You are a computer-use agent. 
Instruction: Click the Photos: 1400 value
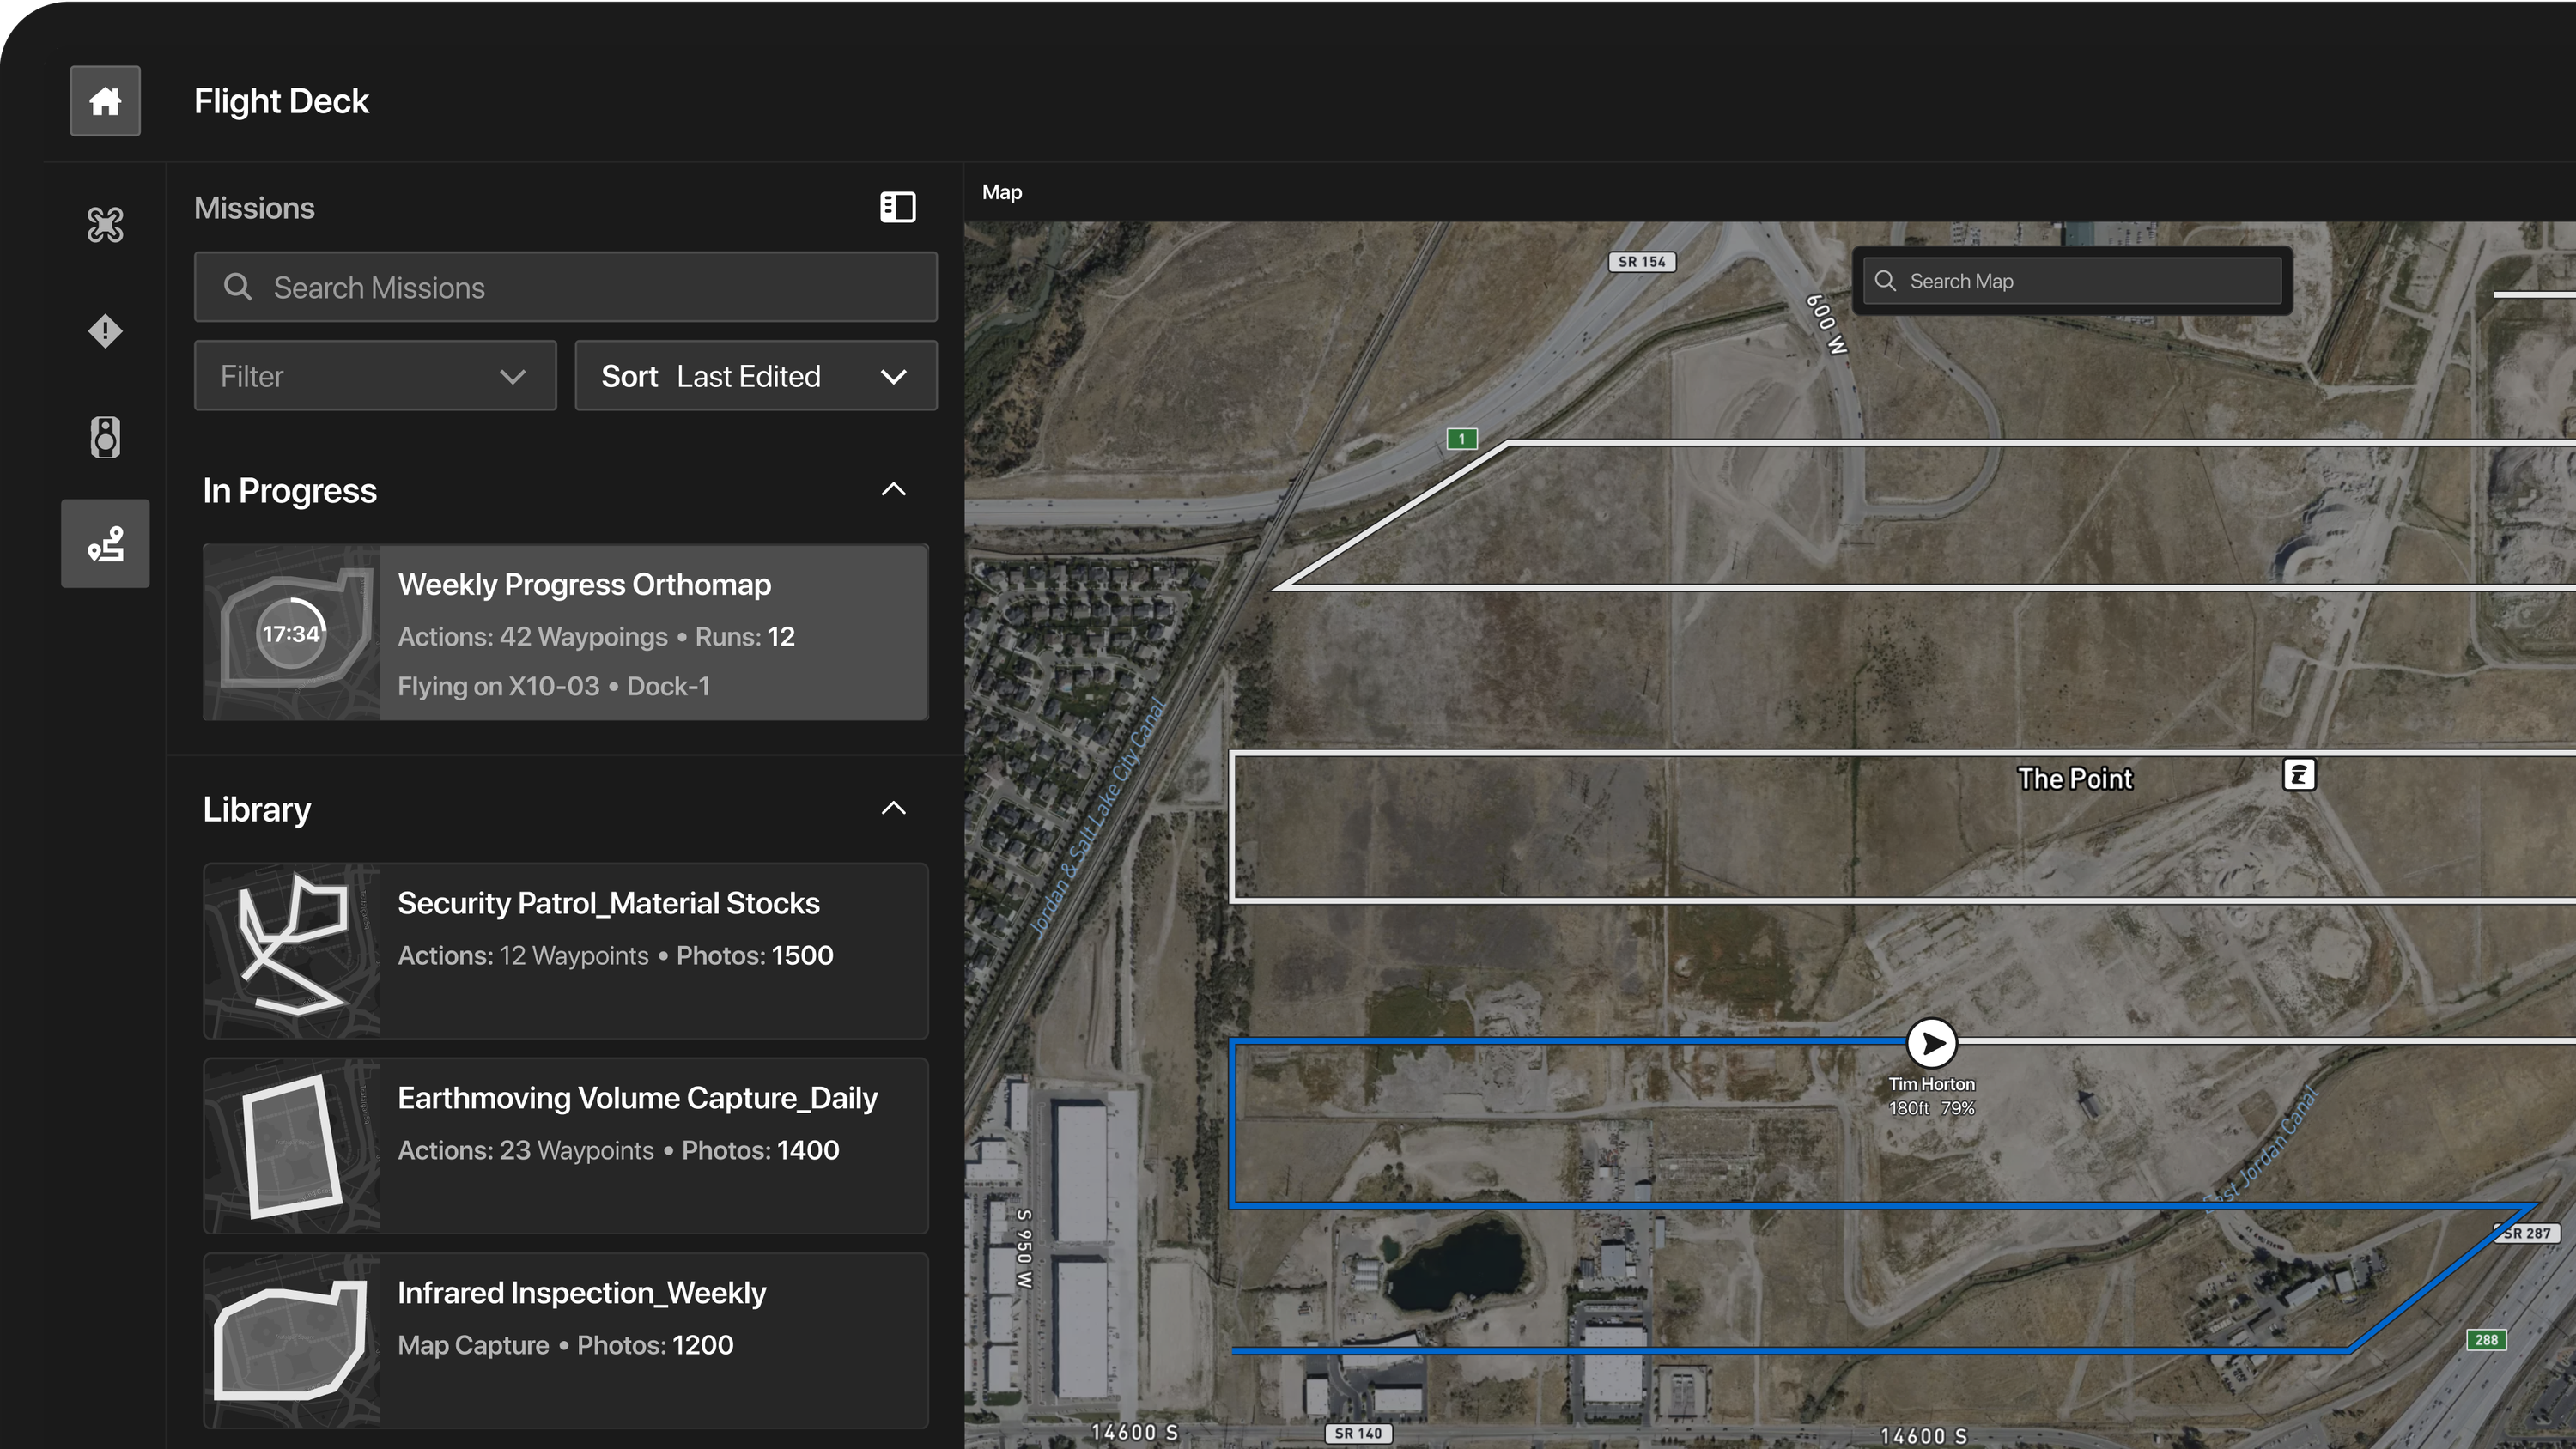click(x=760, y=1151)
